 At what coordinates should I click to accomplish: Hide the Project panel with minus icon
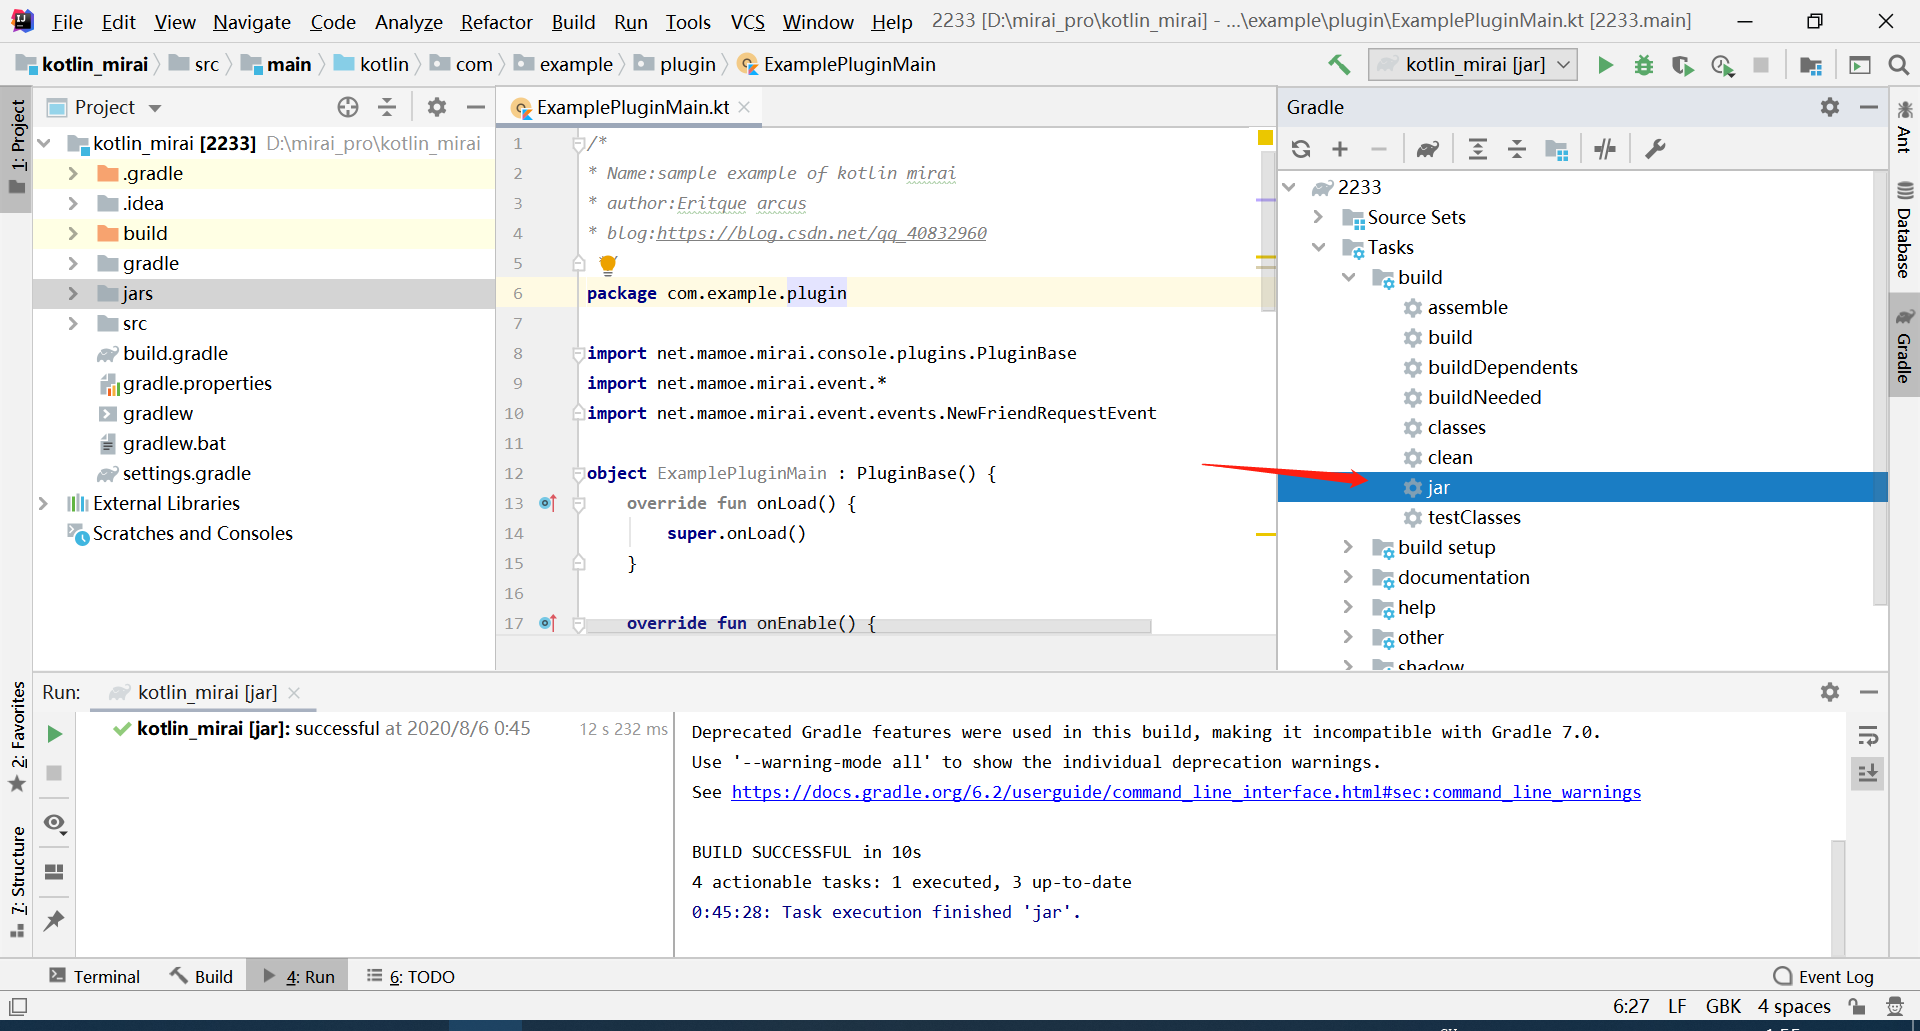(x=476, y=107)
